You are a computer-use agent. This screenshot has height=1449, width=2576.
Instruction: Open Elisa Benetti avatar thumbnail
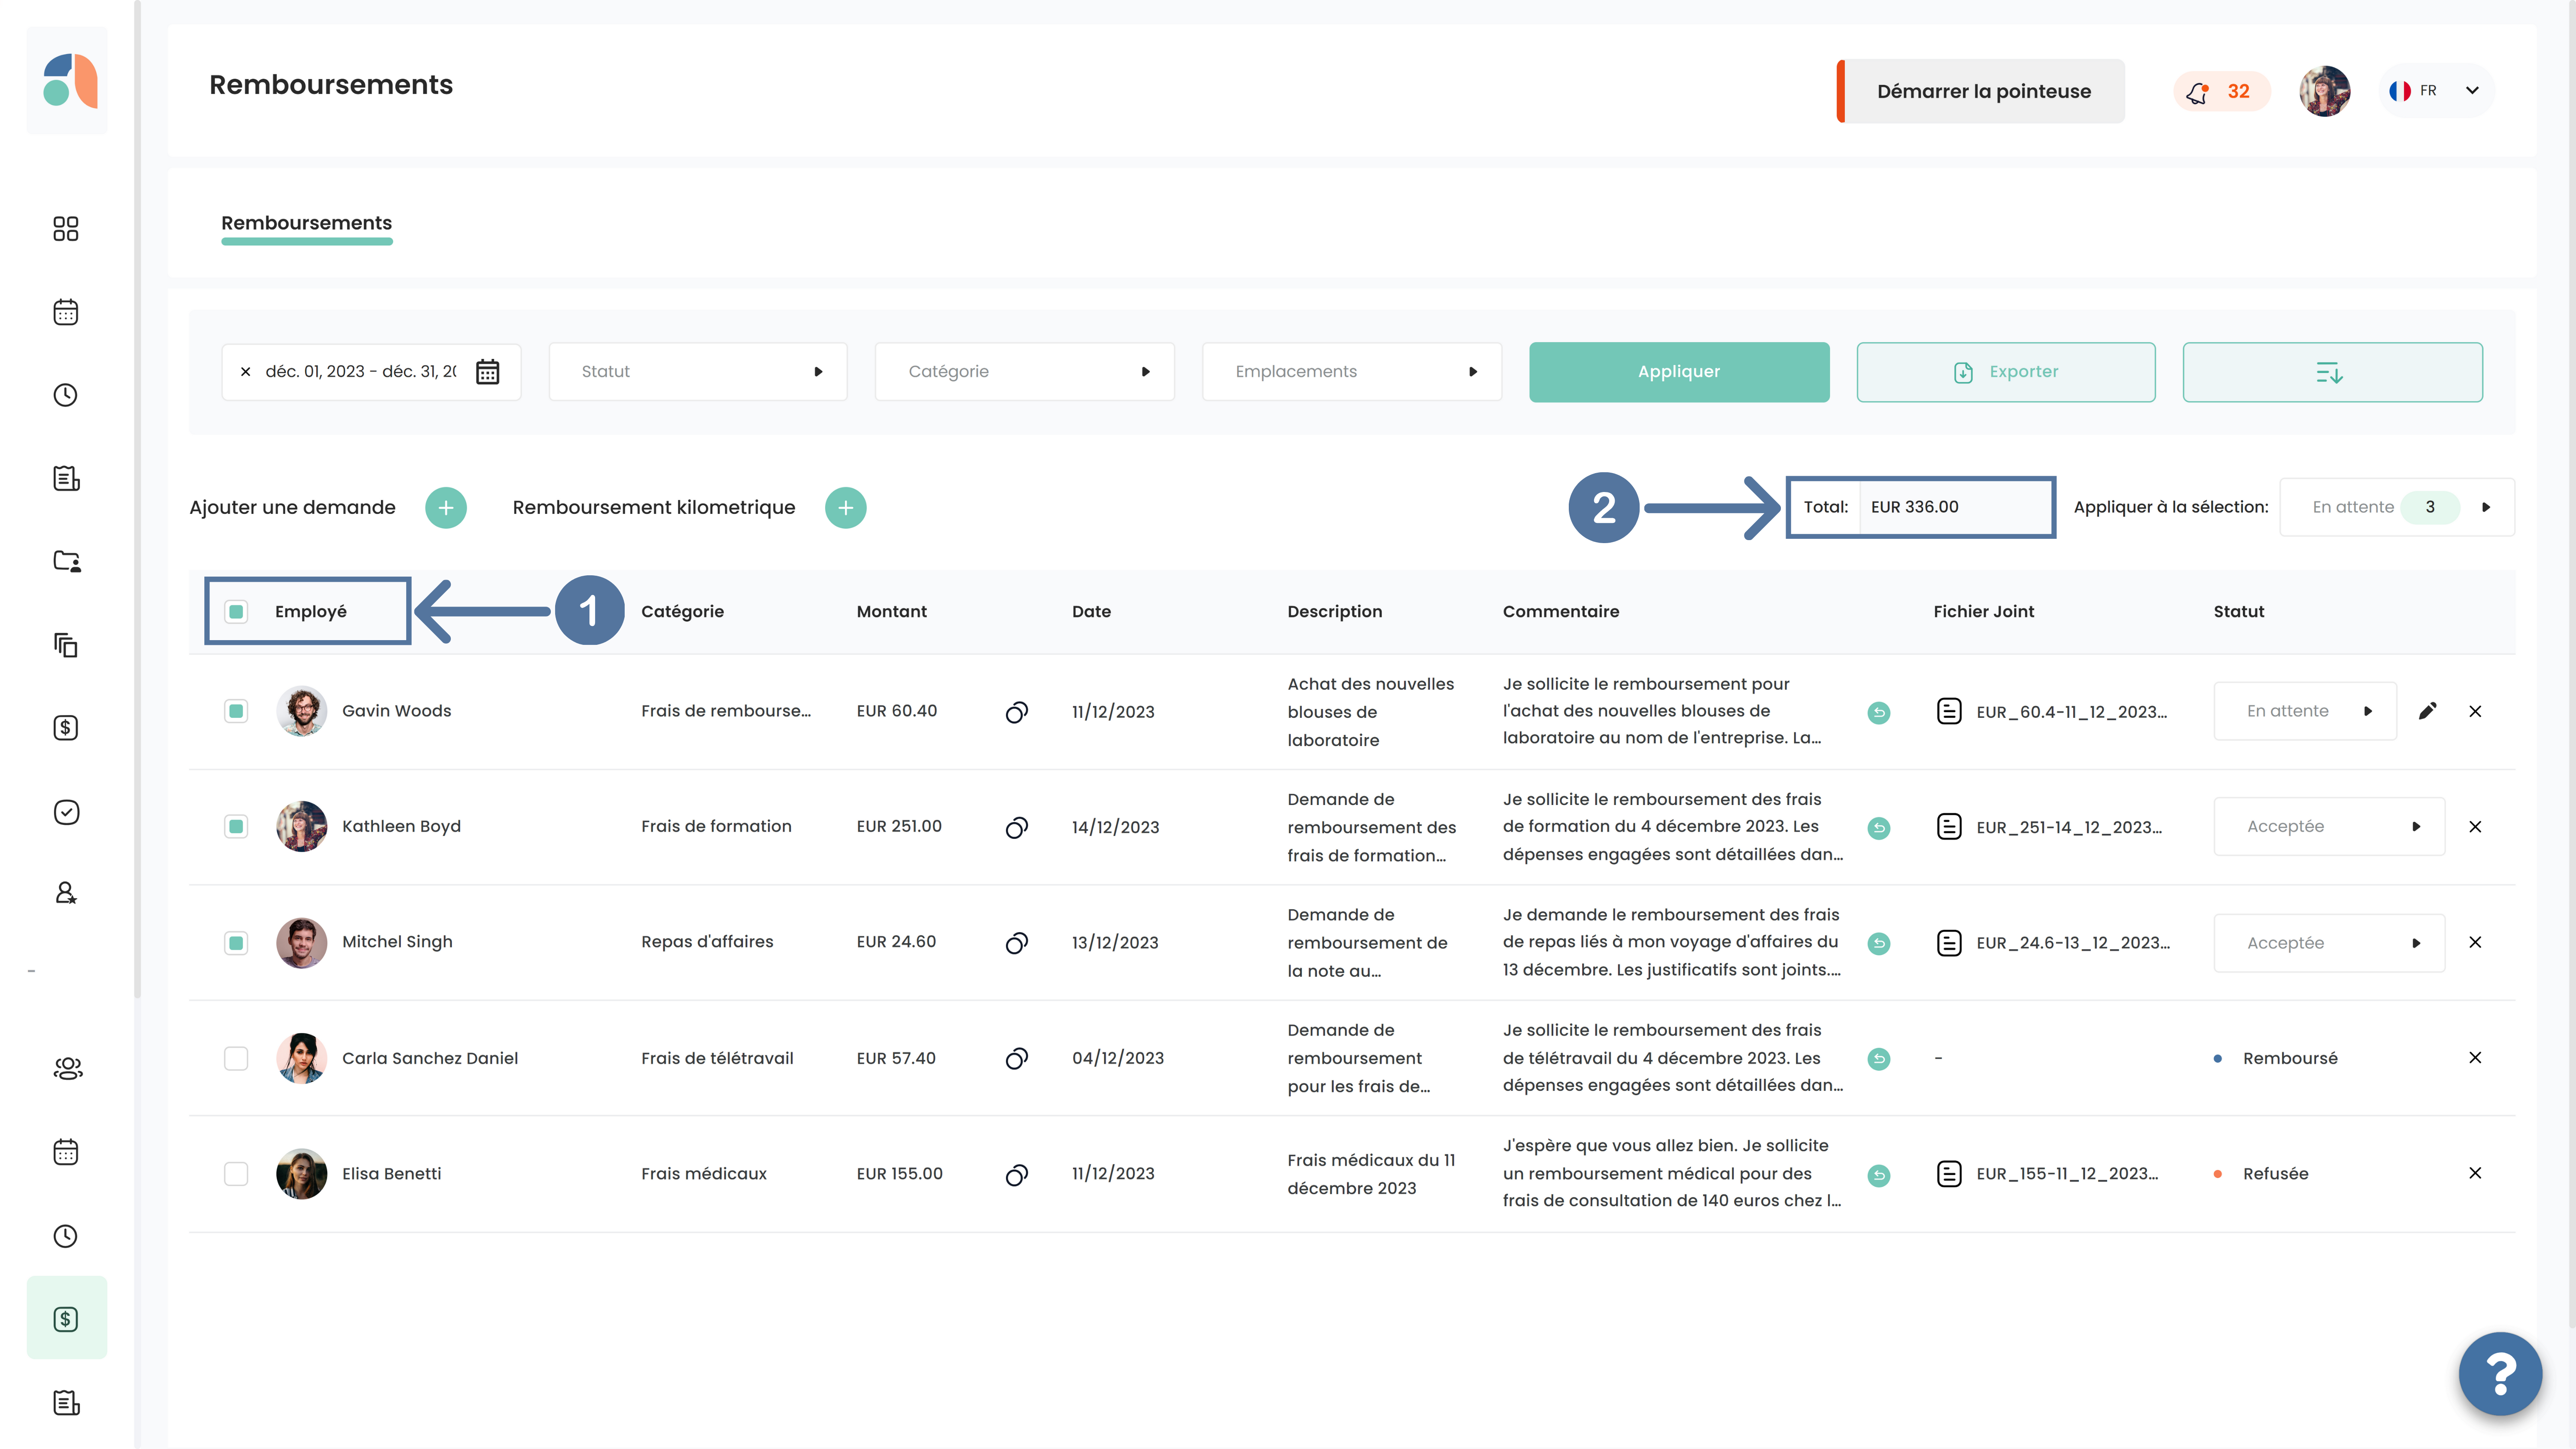point(301,1173)
